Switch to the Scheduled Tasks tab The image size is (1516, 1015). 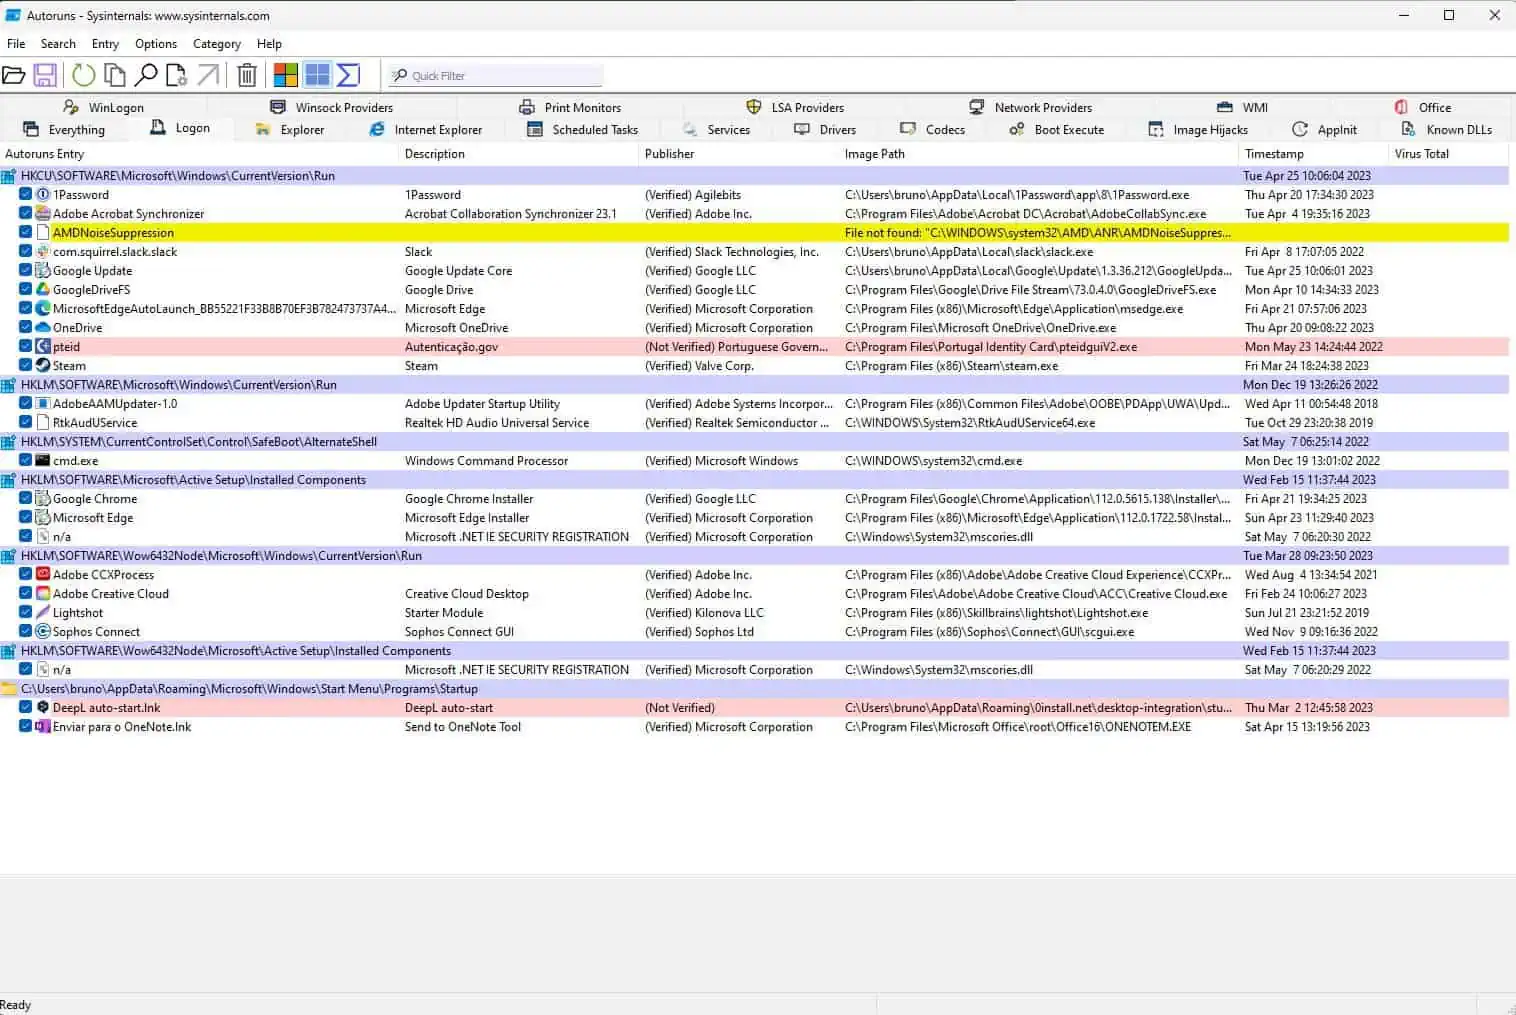click(582, 129)
